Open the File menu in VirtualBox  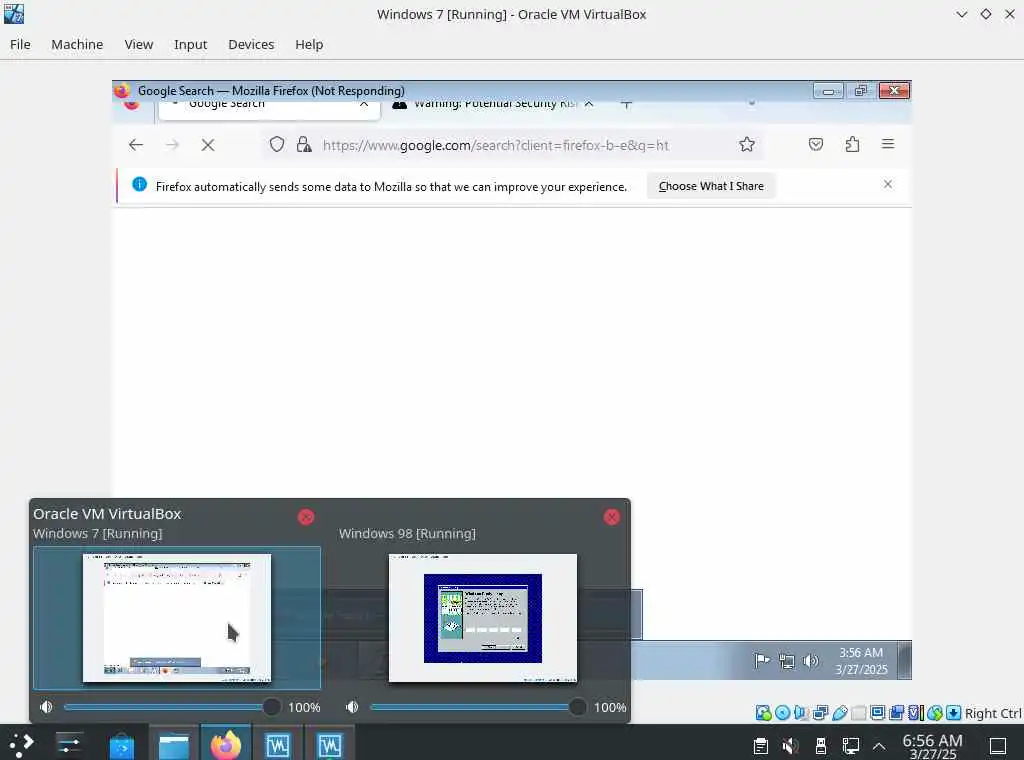point(20,44)
